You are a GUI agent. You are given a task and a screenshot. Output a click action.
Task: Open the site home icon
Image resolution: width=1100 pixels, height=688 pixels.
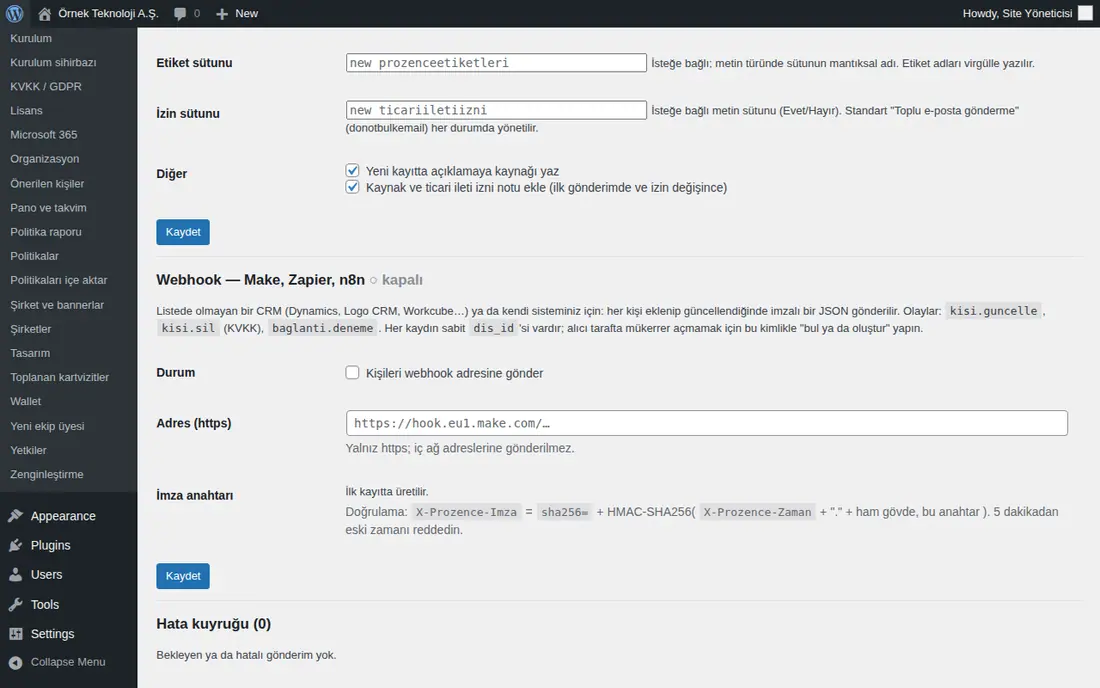(x=44, y=13)
